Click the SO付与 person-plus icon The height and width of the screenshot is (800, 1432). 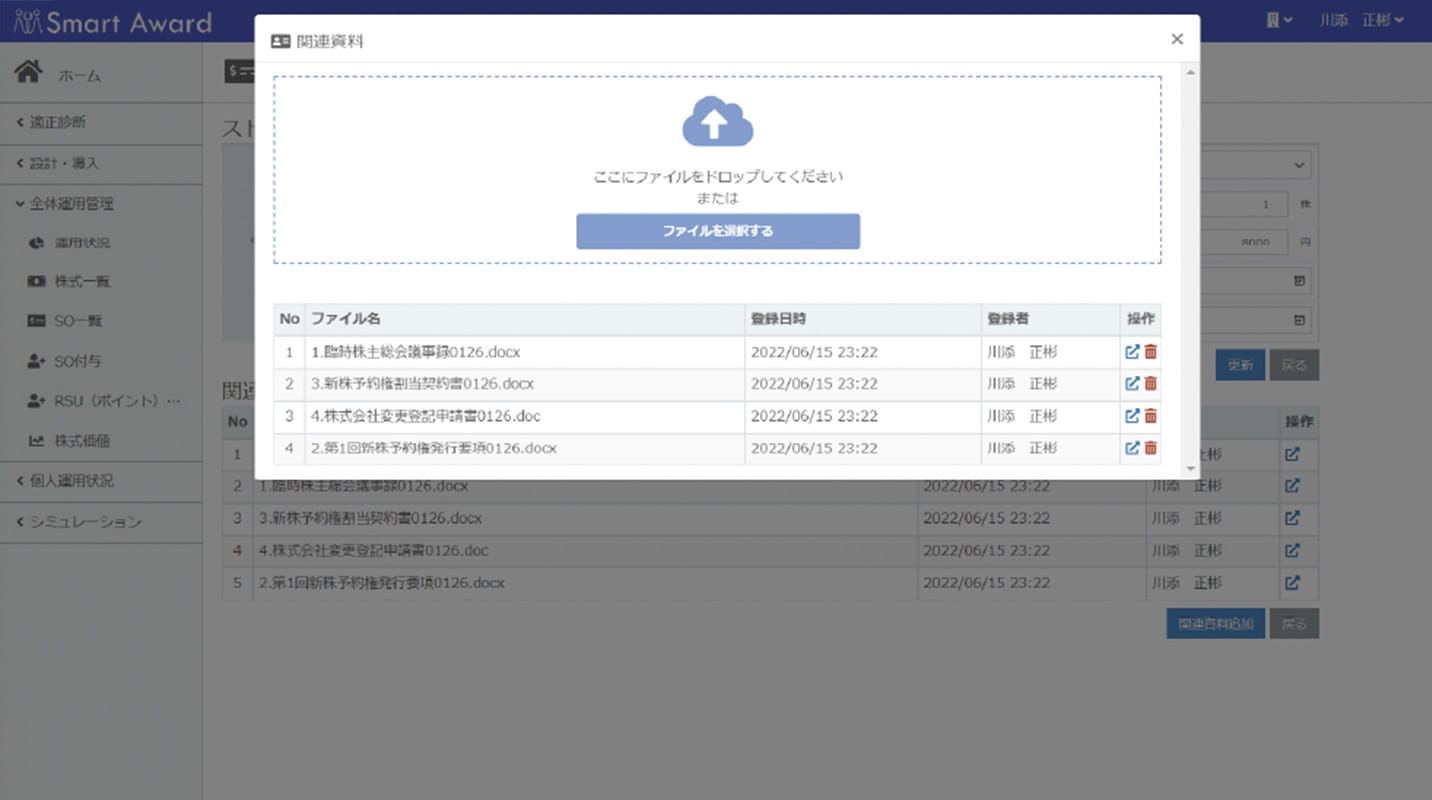pos(36,361)
